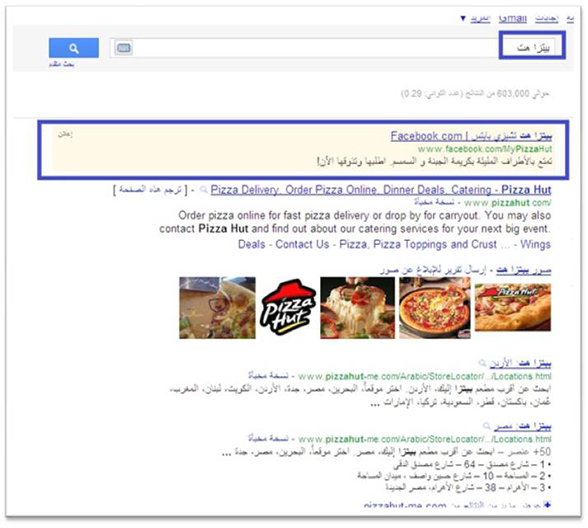Open the Contact Us sitelink
This screenshot has height=528, width=588.
point(302,244)
